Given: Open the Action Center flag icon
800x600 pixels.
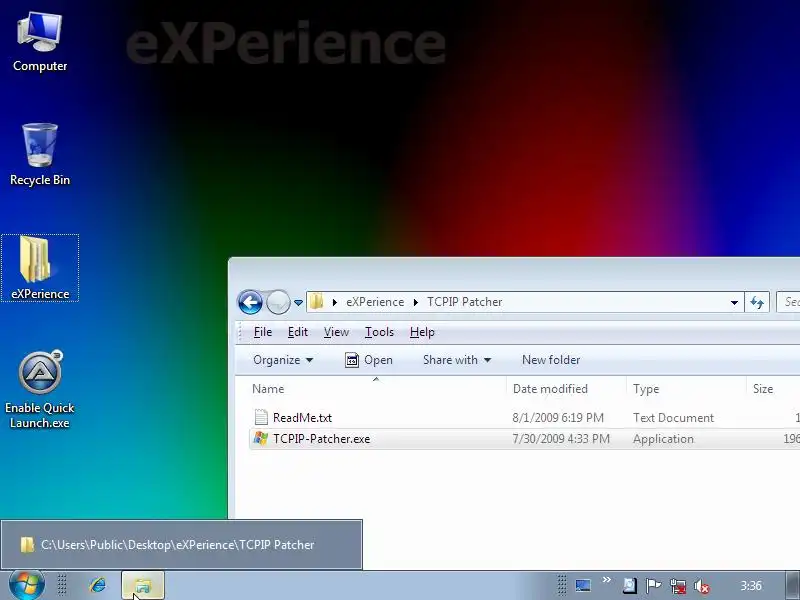Looking at the screenshot, I should 654,586.
